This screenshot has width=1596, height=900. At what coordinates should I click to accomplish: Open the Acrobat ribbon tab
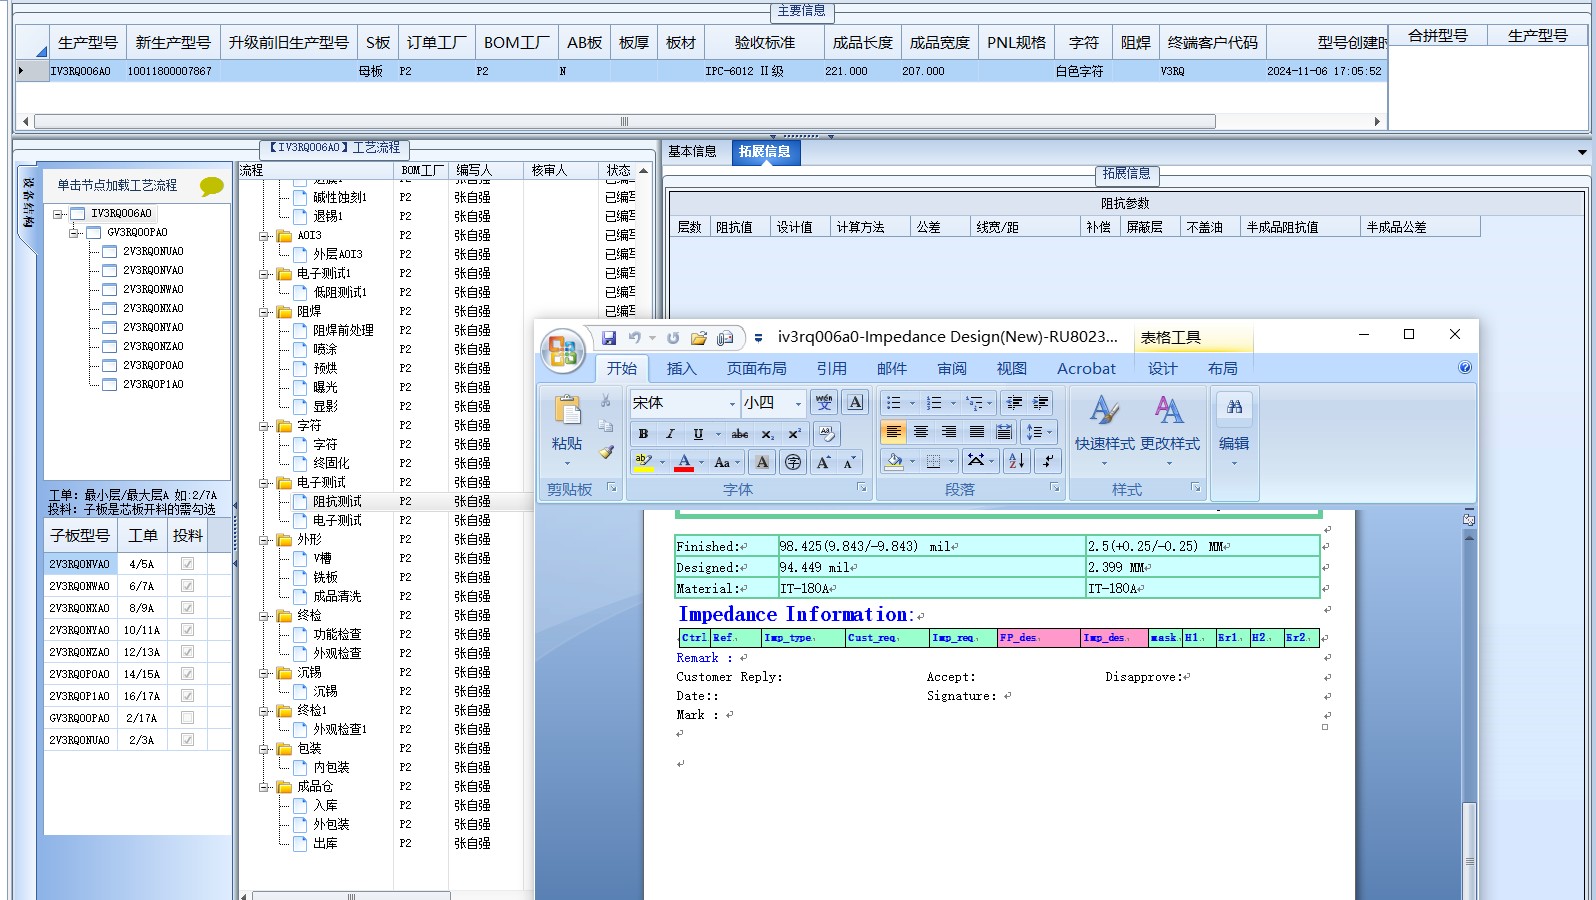click(x=1086, y=369)
